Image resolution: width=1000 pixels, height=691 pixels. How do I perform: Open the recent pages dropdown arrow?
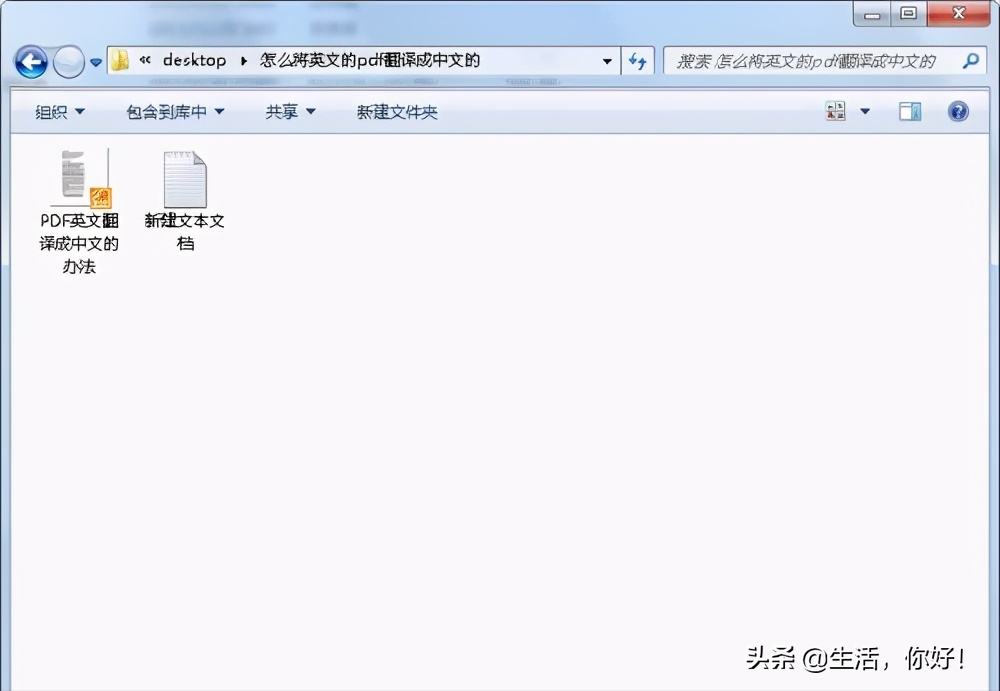click(96, 62)
